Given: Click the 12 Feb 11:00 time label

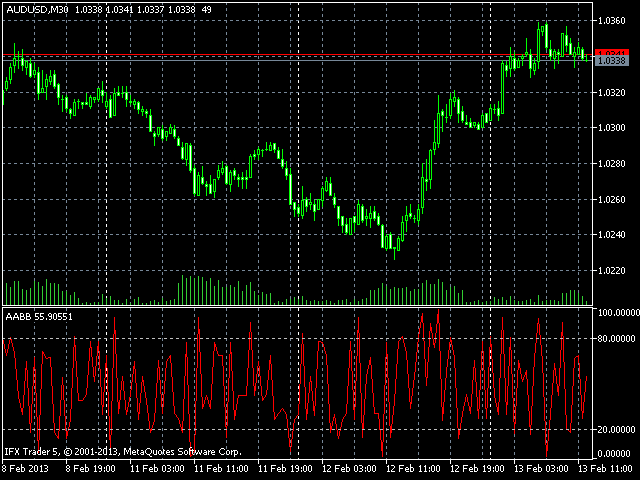Looking at the screenshot, I should (x=413, y=468).
